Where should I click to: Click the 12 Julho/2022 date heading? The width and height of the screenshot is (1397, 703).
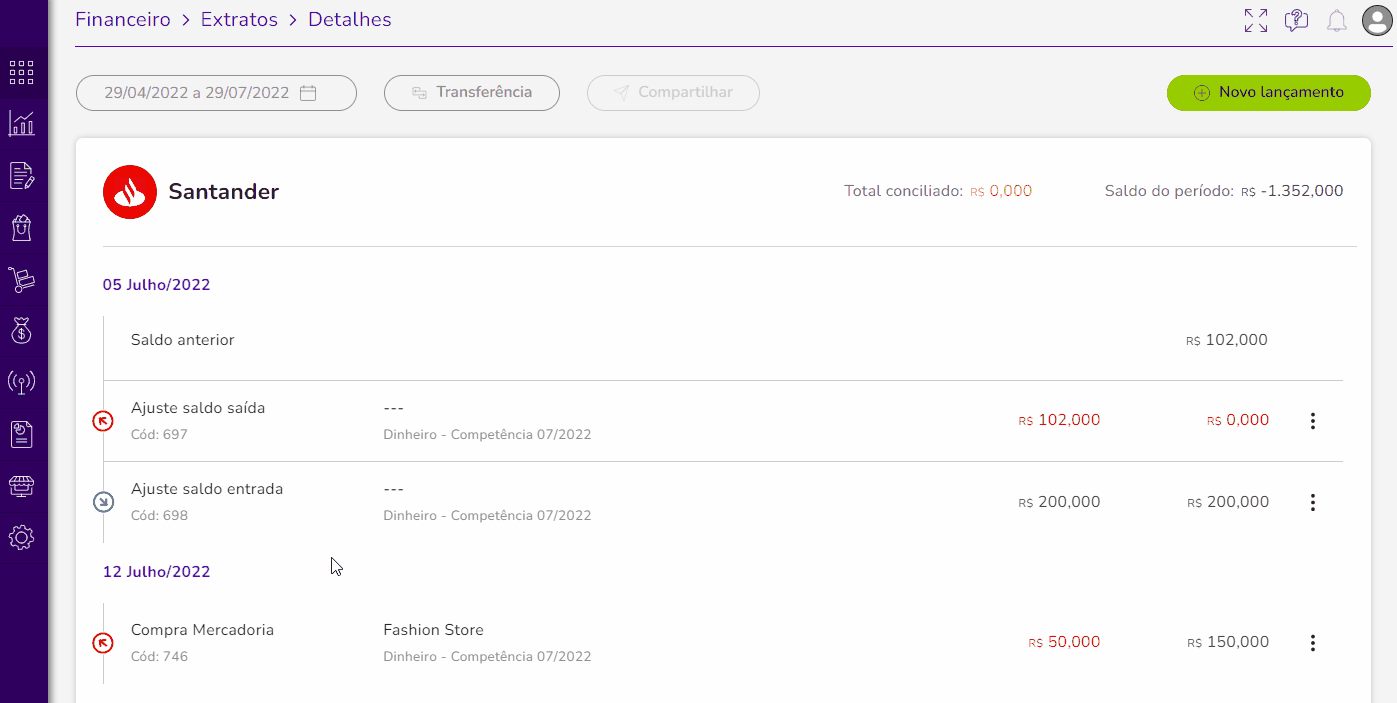pyautogui.click(x=156, y=572)
